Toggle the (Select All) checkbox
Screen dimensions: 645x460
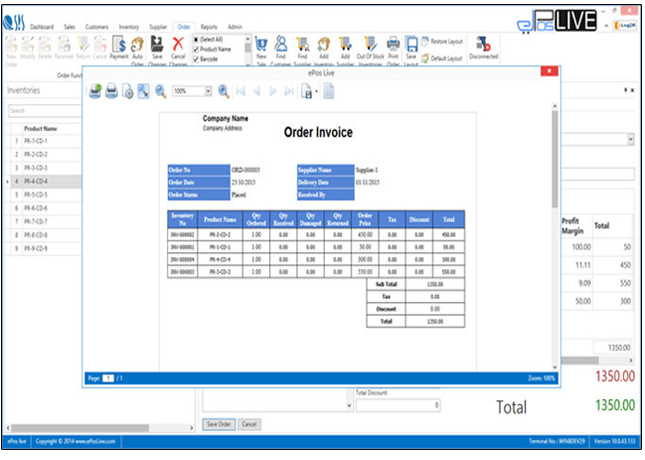pos(195,38)
